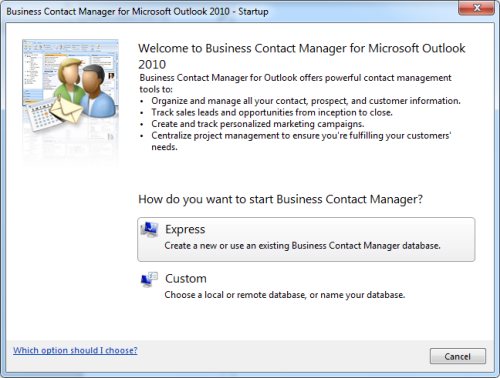Click the Express setup computer icon

149,229
